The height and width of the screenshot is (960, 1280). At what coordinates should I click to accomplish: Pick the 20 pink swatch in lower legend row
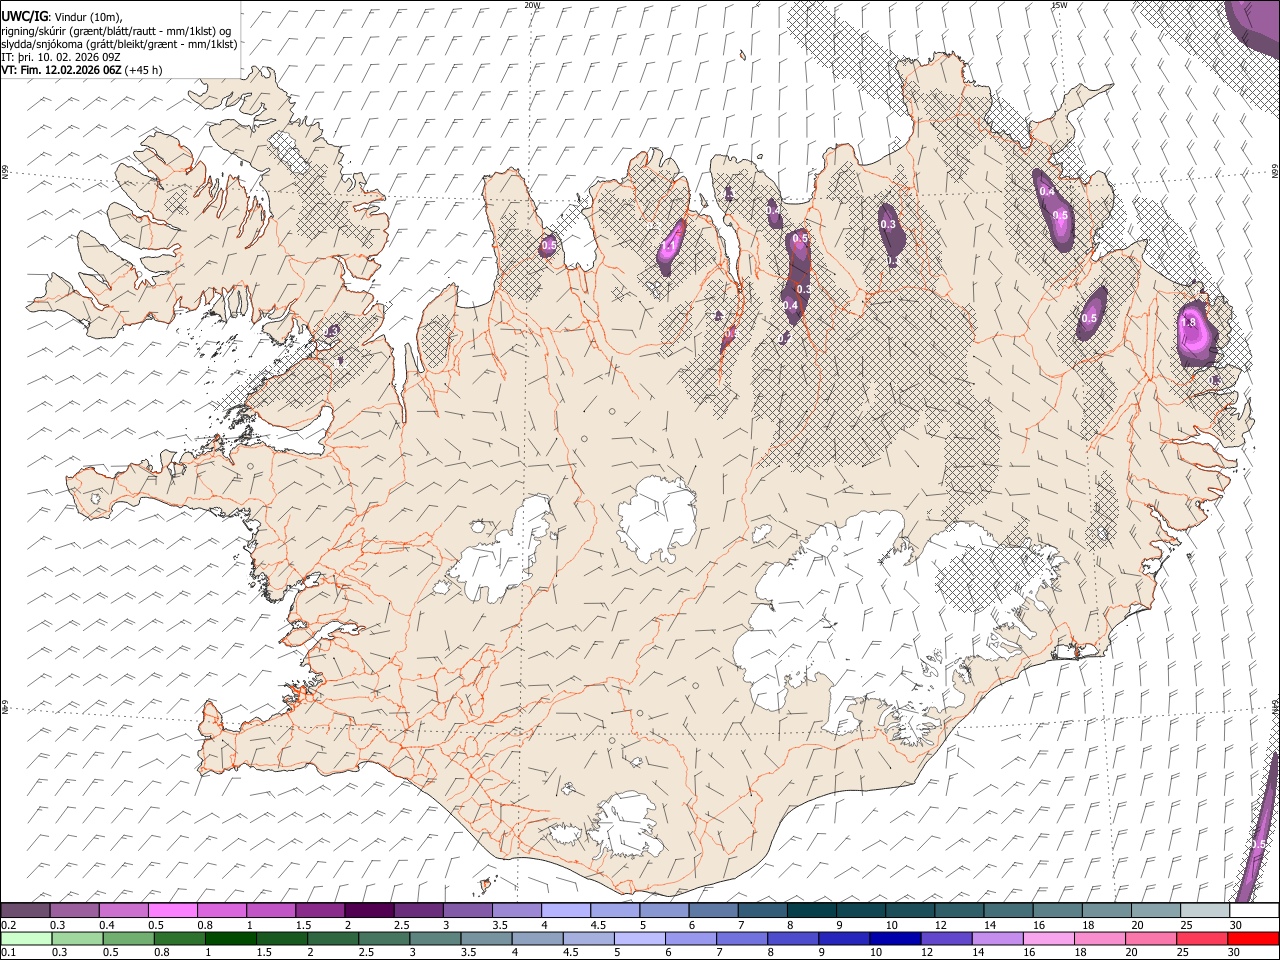pyautogui.click(x=1150, y=939)
